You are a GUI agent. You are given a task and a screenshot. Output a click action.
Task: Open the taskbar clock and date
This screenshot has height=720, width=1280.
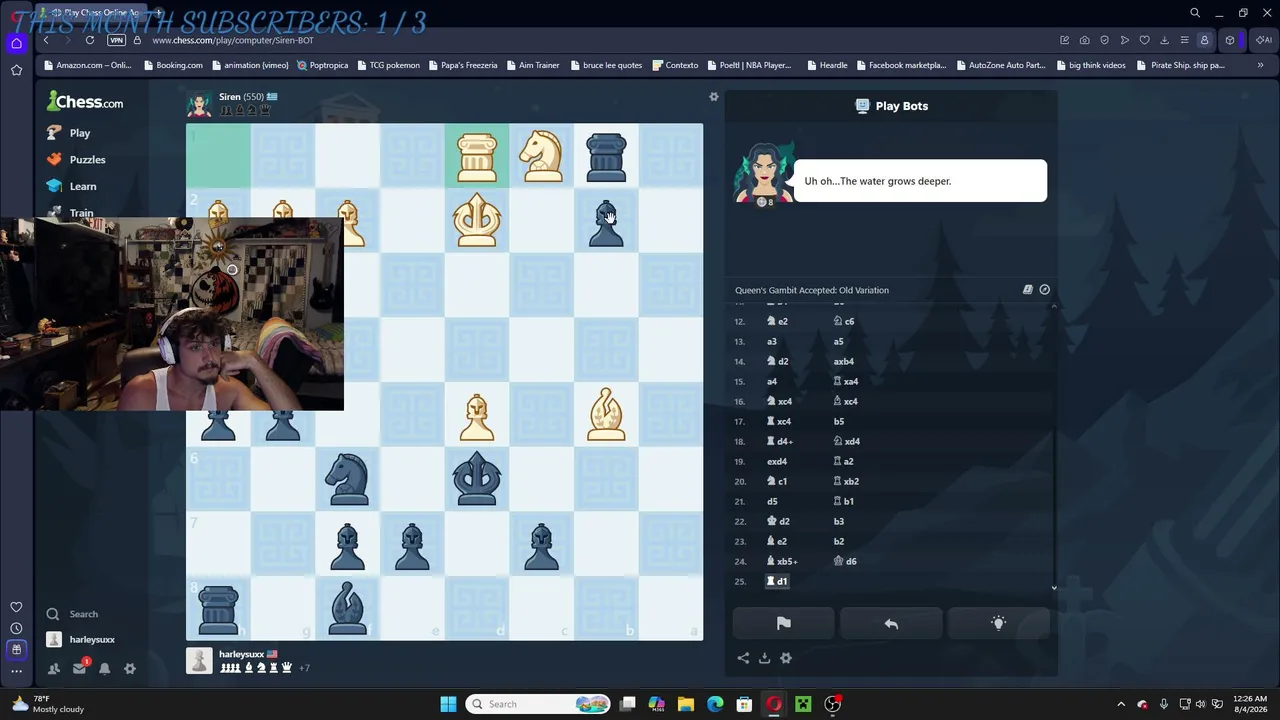[x=1250, y=704]
